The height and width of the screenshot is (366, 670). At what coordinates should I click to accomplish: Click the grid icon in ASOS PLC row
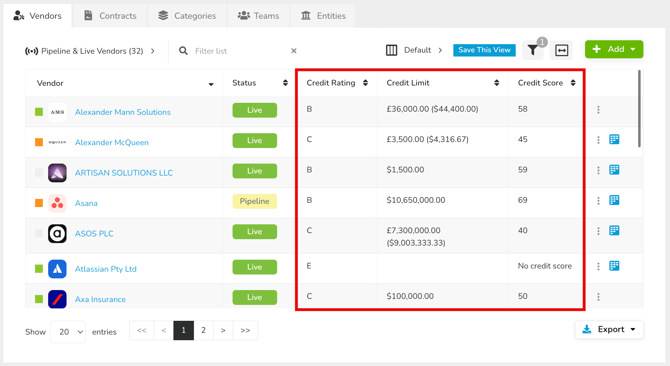(x=614, y=231)
